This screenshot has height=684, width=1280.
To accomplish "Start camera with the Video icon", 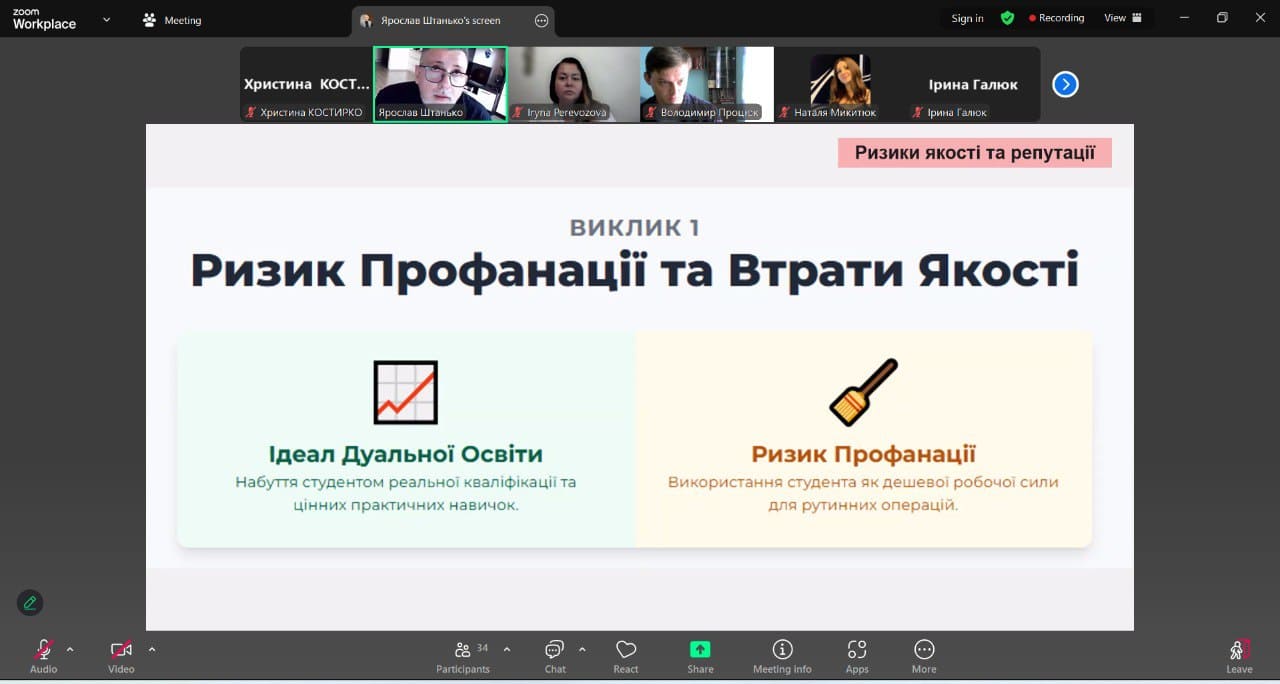I will pos(121,650).
